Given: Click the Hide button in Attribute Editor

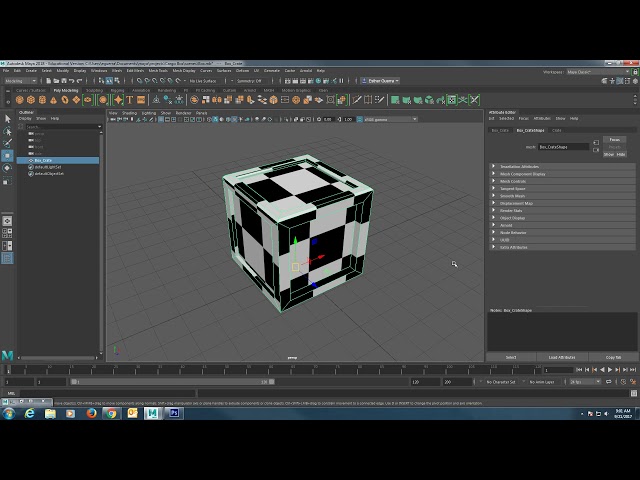Looking at the screenshot, I should [621, 155].
